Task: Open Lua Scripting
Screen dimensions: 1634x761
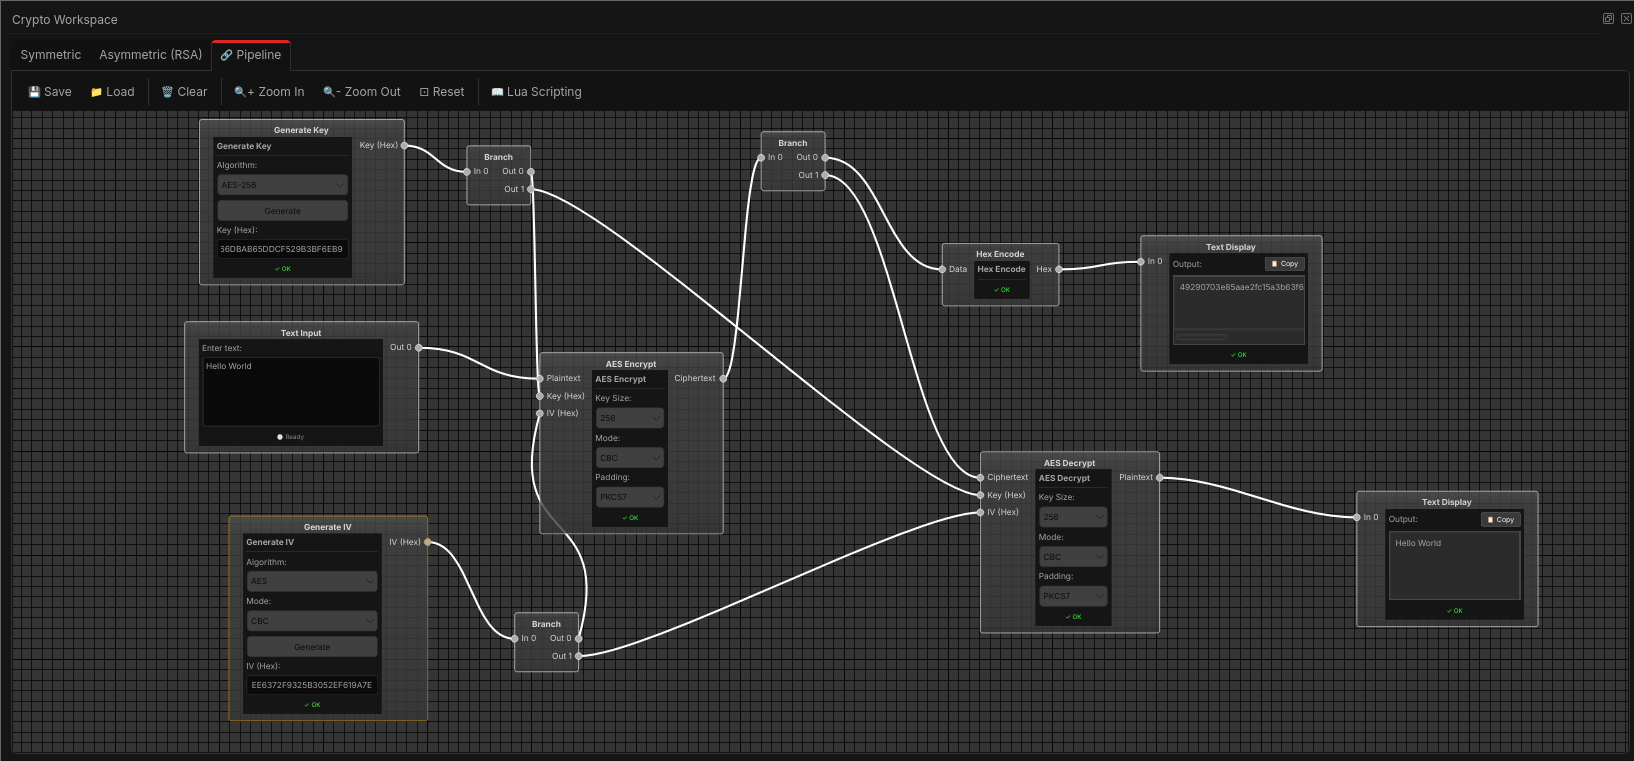Action: [x=536, y=92]
